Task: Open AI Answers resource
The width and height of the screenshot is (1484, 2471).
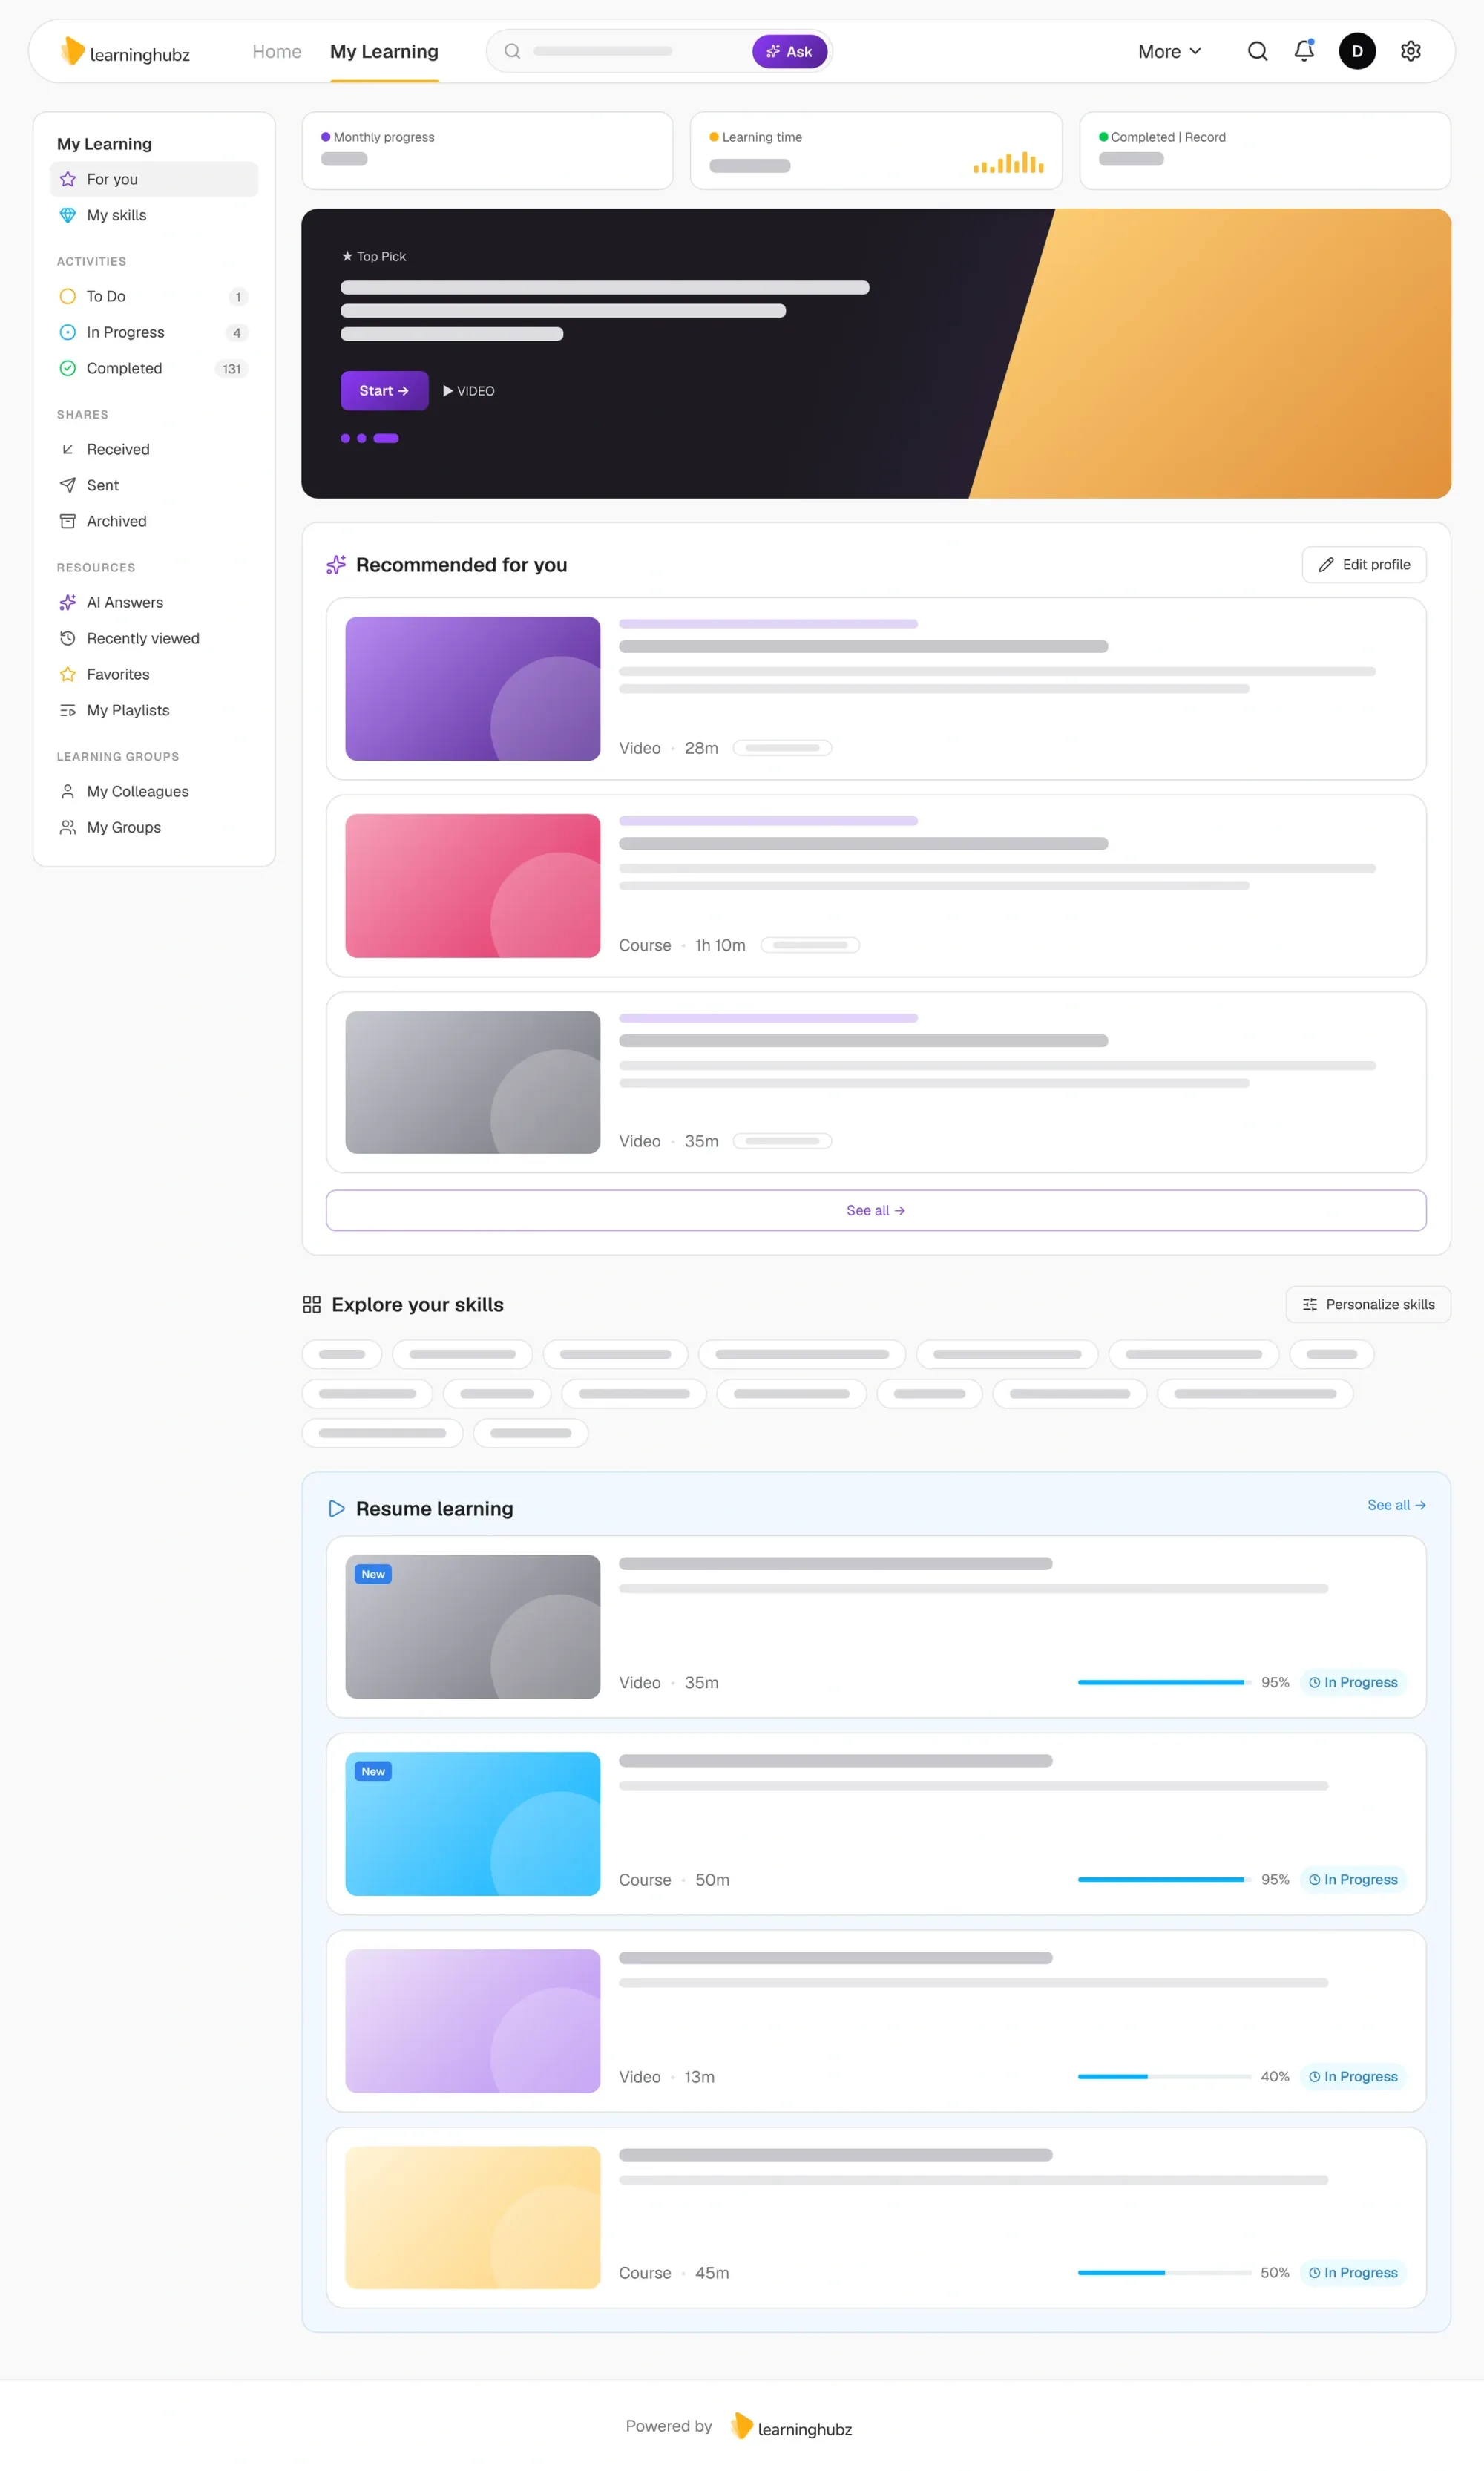Action: pyautogui.click(x=154, y=602)
